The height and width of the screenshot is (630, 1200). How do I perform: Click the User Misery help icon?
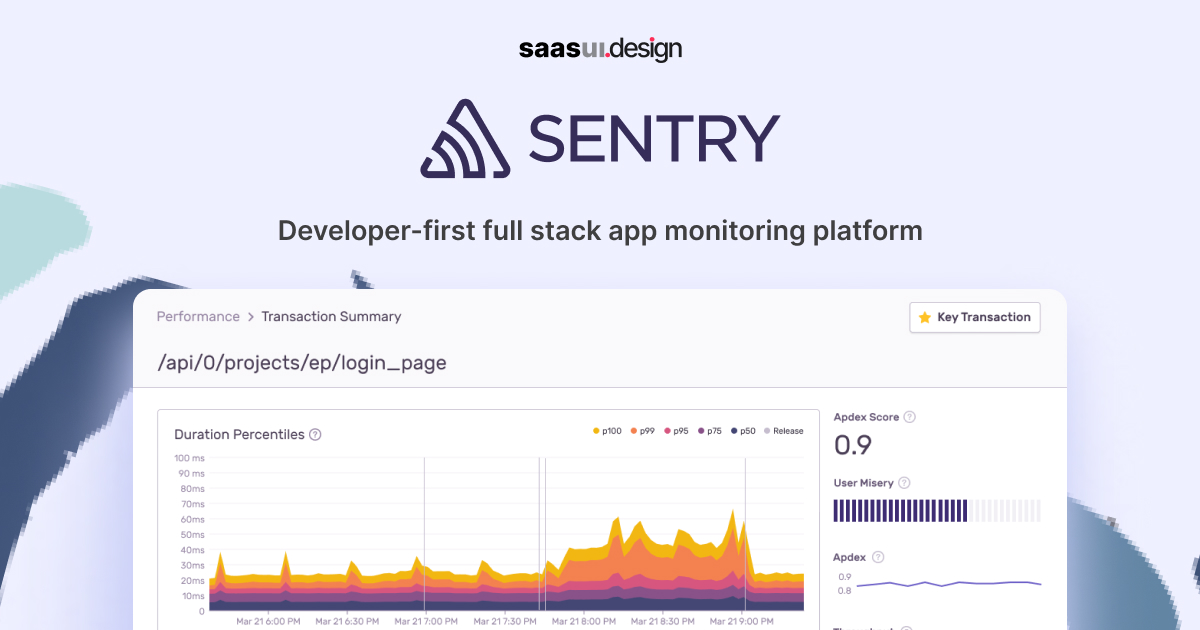click(903, 482)
